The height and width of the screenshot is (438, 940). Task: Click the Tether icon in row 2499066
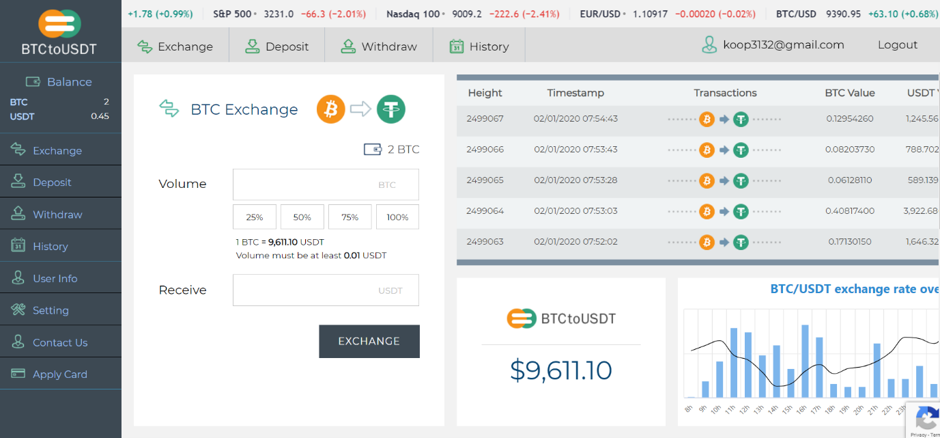point(742,150)
